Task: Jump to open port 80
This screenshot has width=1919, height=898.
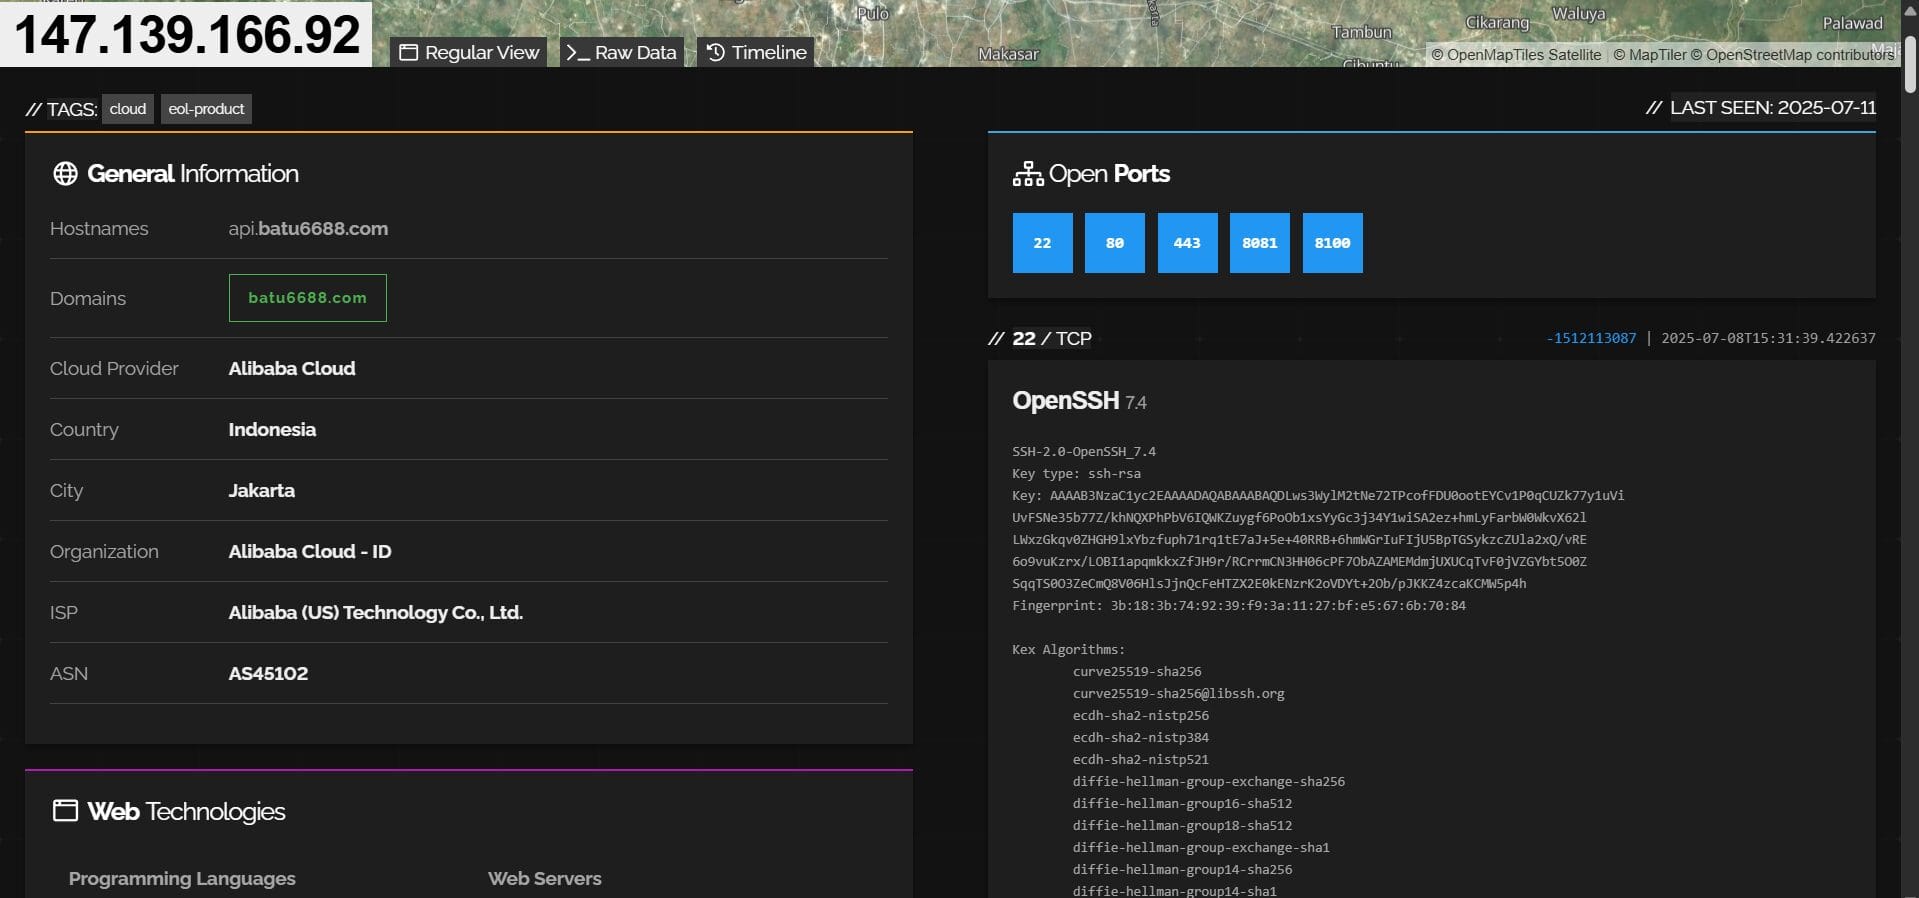Action: click(x=1115, y=243)
